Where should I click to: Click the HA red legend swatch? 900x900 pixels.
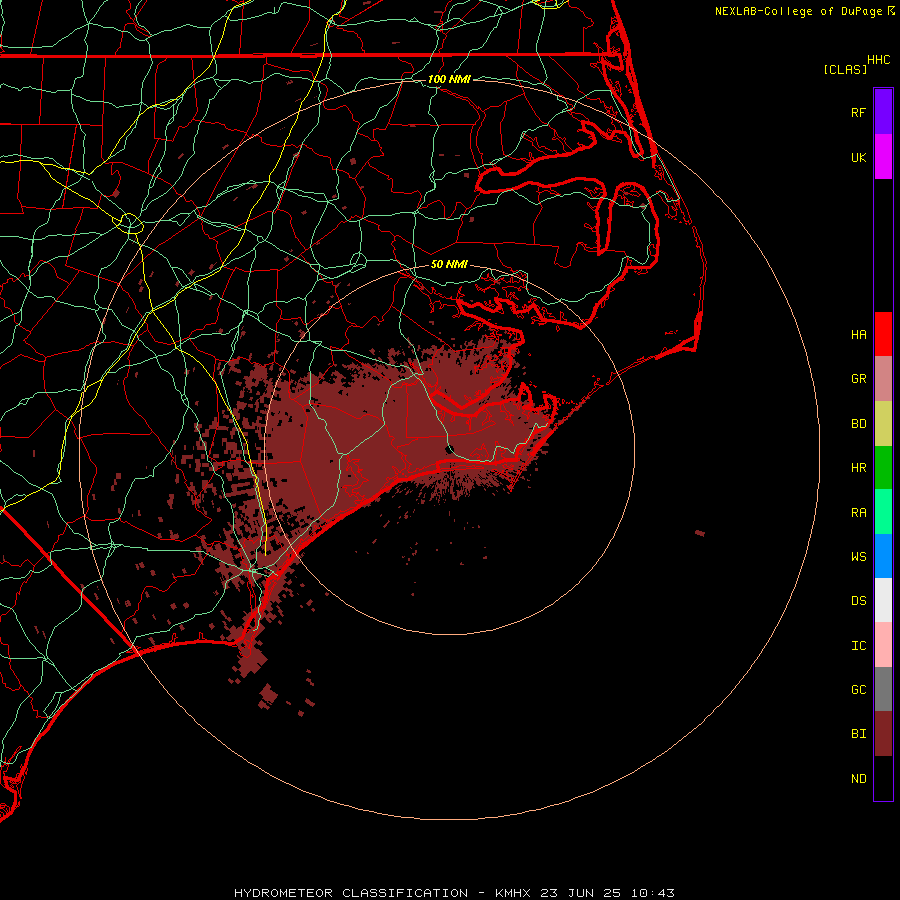tap(883, 334)
